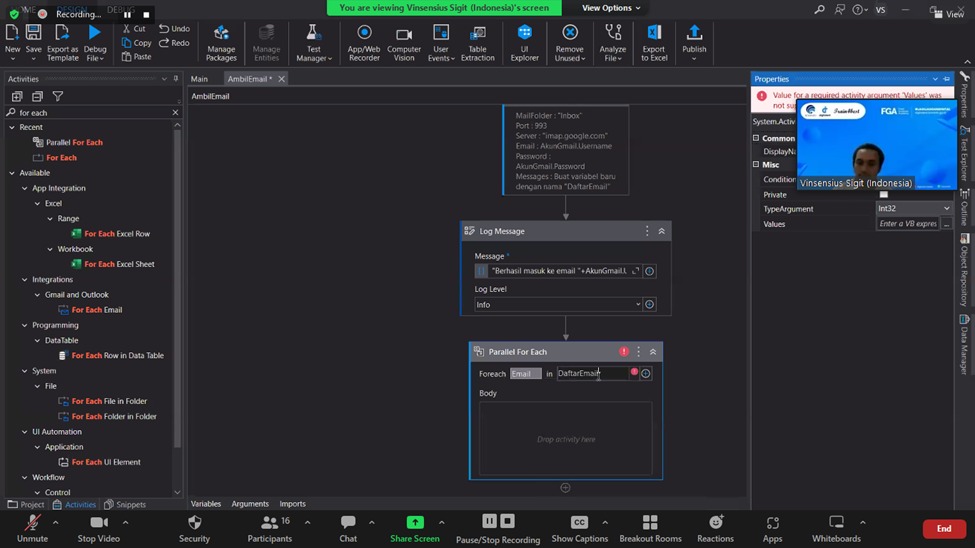Switch to the Main tab
Image resolution: width=975 pixels, height=548 pixels.
tap(199, 79)
